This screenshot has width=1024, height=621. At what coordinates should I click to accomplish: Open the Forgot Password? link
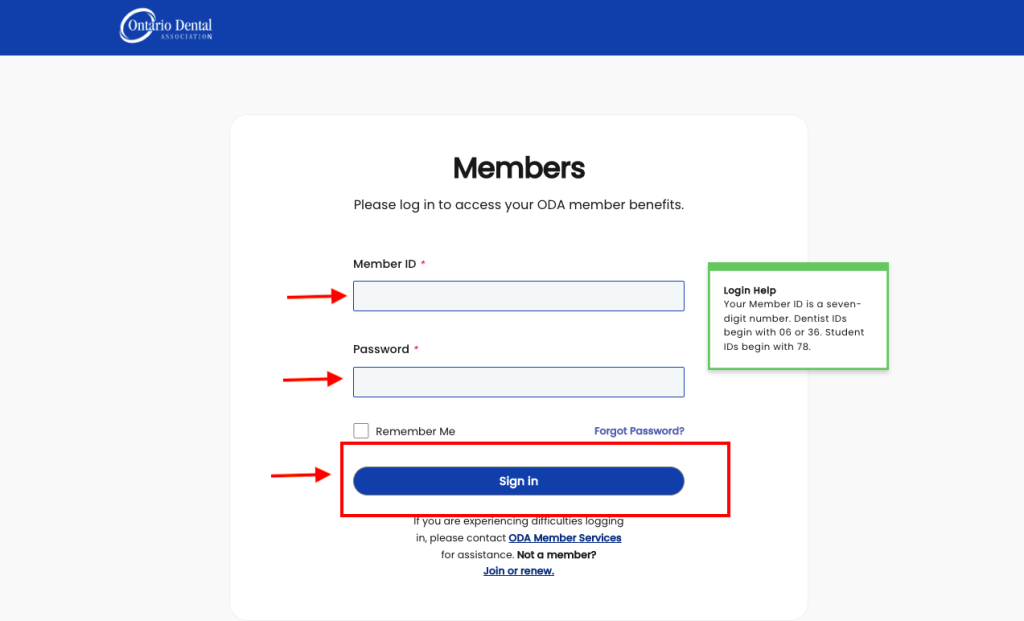pyautogui.click(x=639, y=431)
